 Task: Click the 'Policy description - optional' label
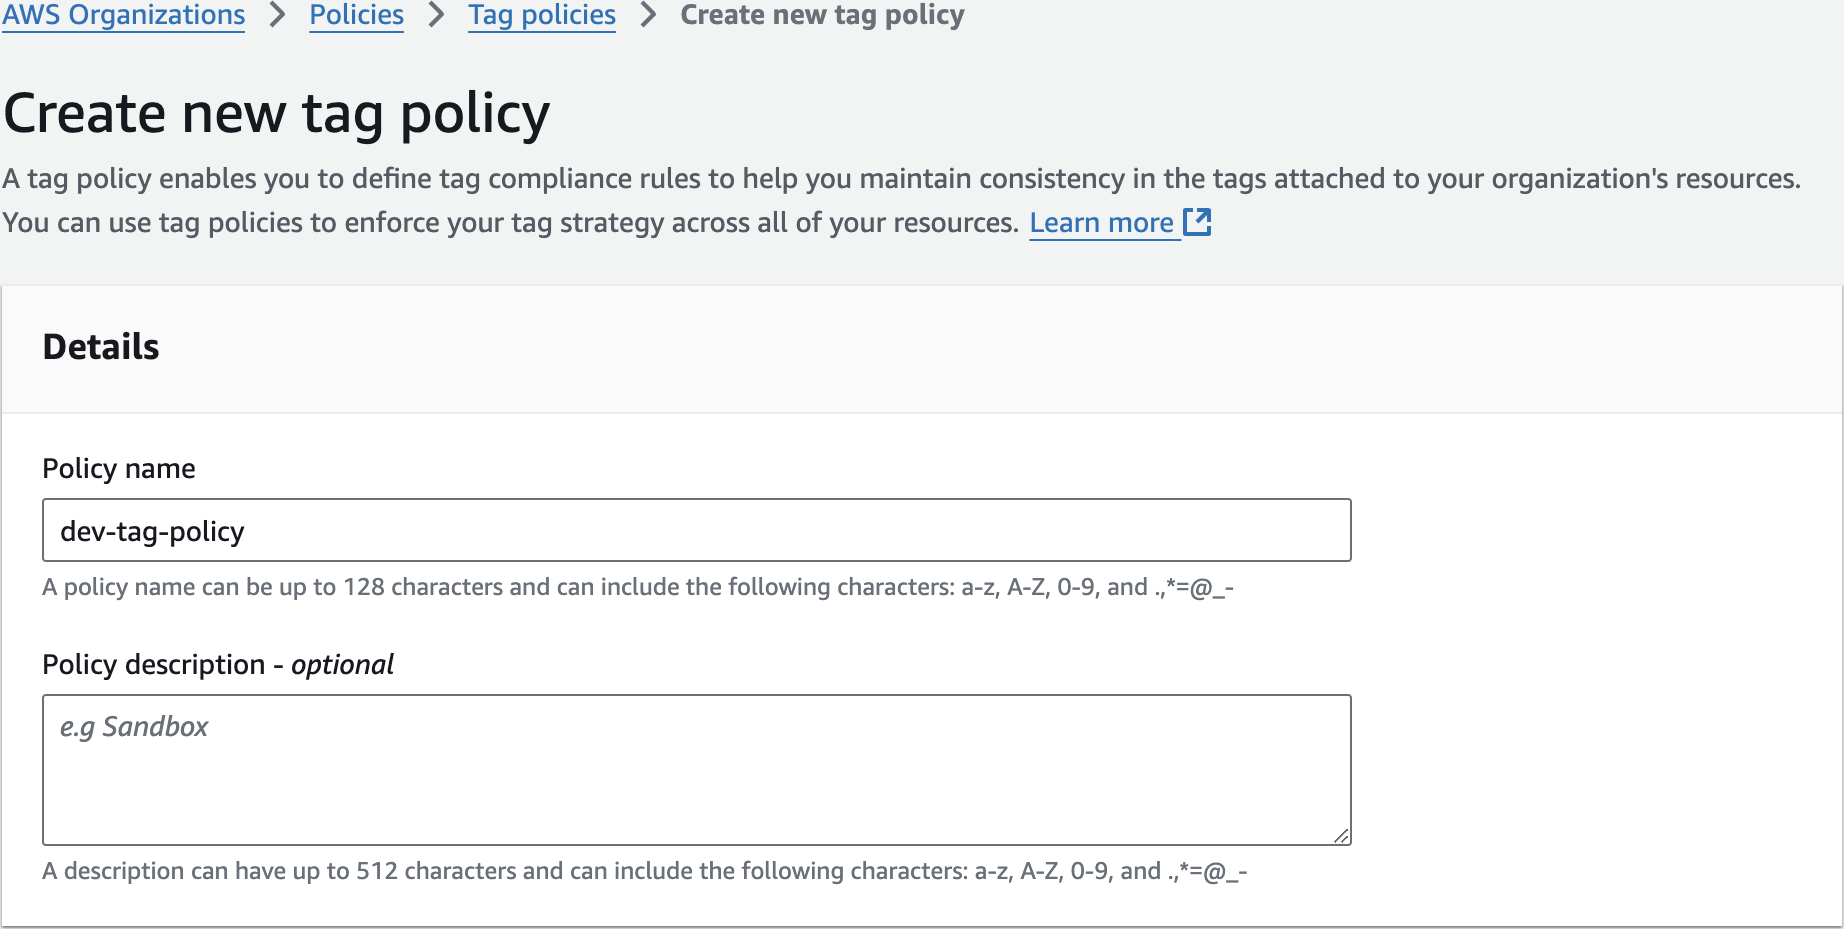(x=218, y=665)
